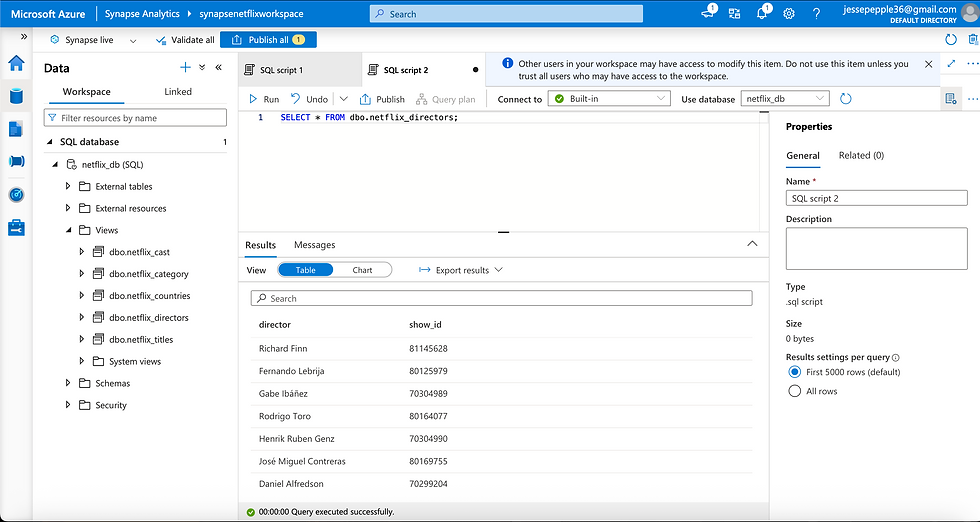This screenshot has width=980, height=522.
Task: Open more options ellipsis beside properties icon
Action: (x=972, y=99)
